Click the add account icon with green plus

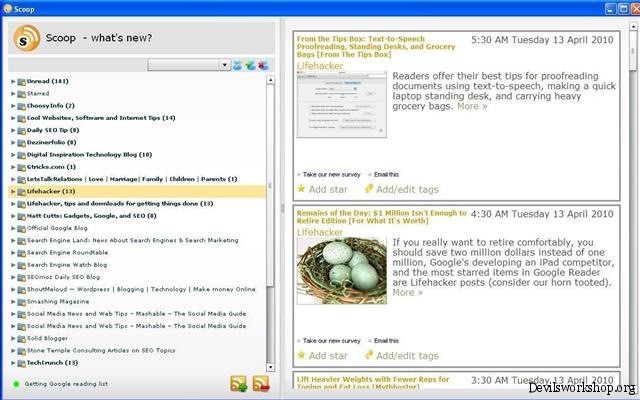click(x=250, y=65)
